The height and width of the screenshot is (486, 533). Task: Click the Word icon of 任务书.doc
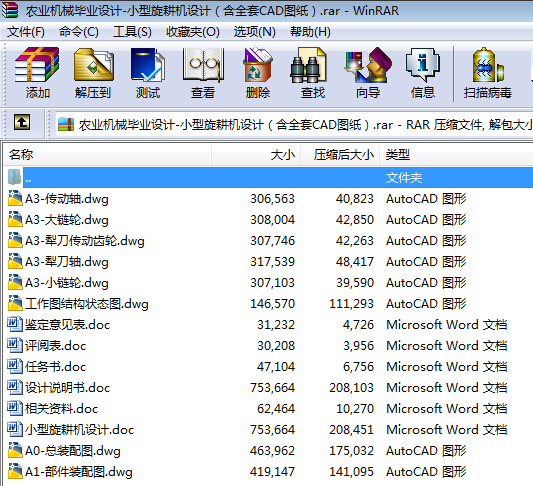point(15,366)
